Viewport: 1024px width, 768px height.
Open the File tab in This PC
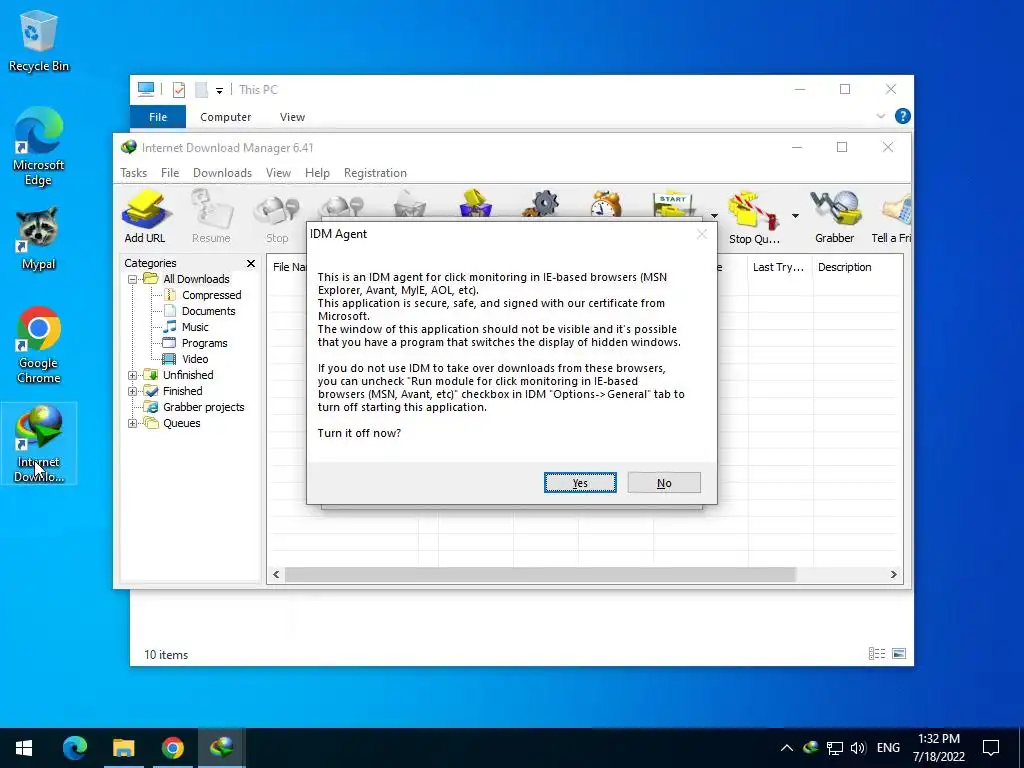158,117
